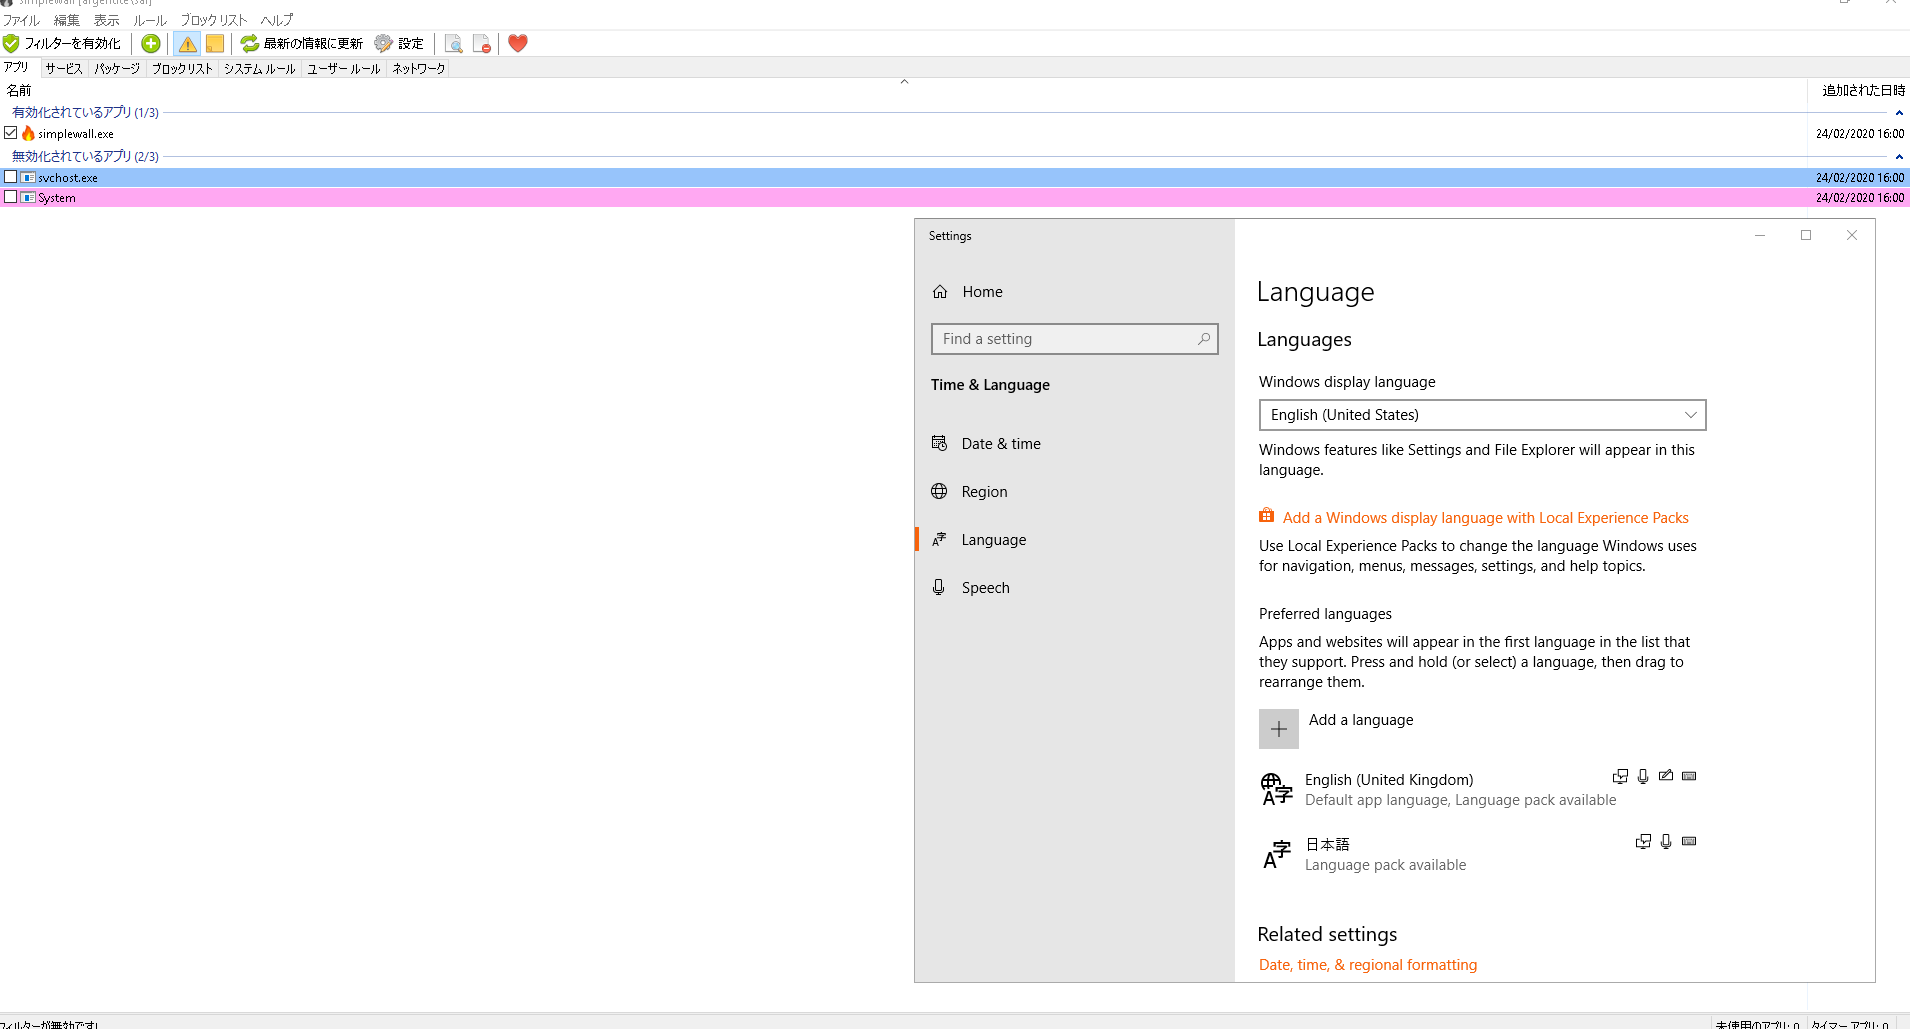
Task: Click 最新の情報に更新 button text
Action: click(313, 43)
